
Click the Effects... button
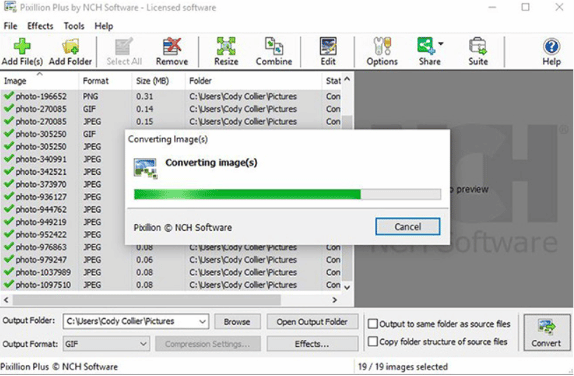[312, 344]
